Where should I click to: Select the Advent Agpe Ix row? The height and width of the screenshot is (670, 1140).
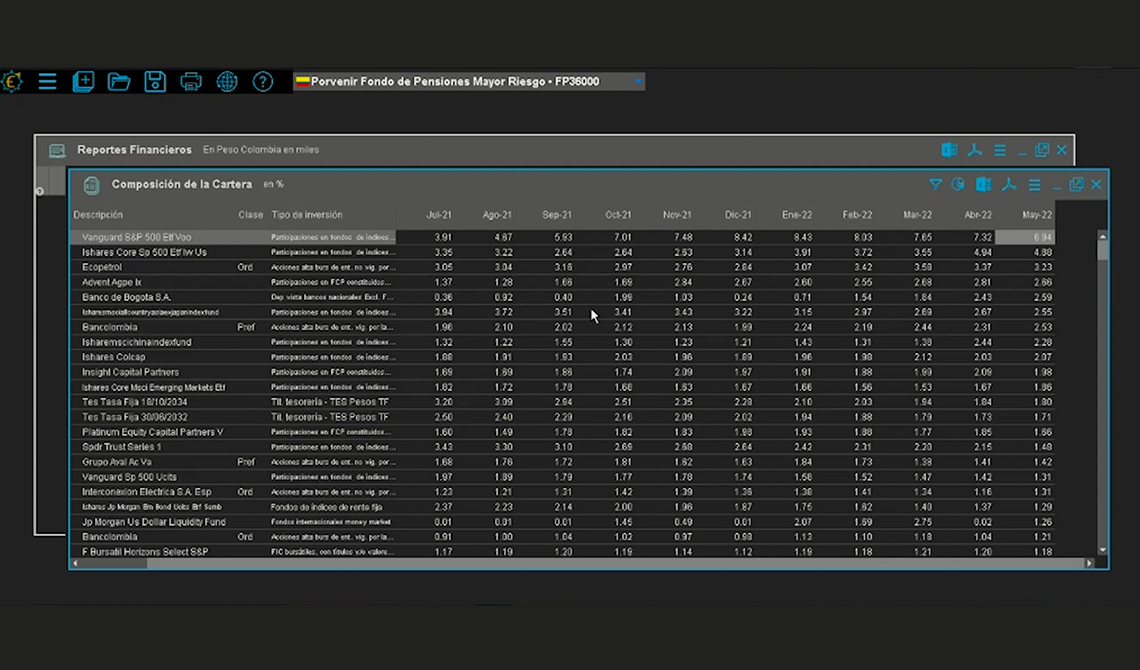(x=562, y=282)
